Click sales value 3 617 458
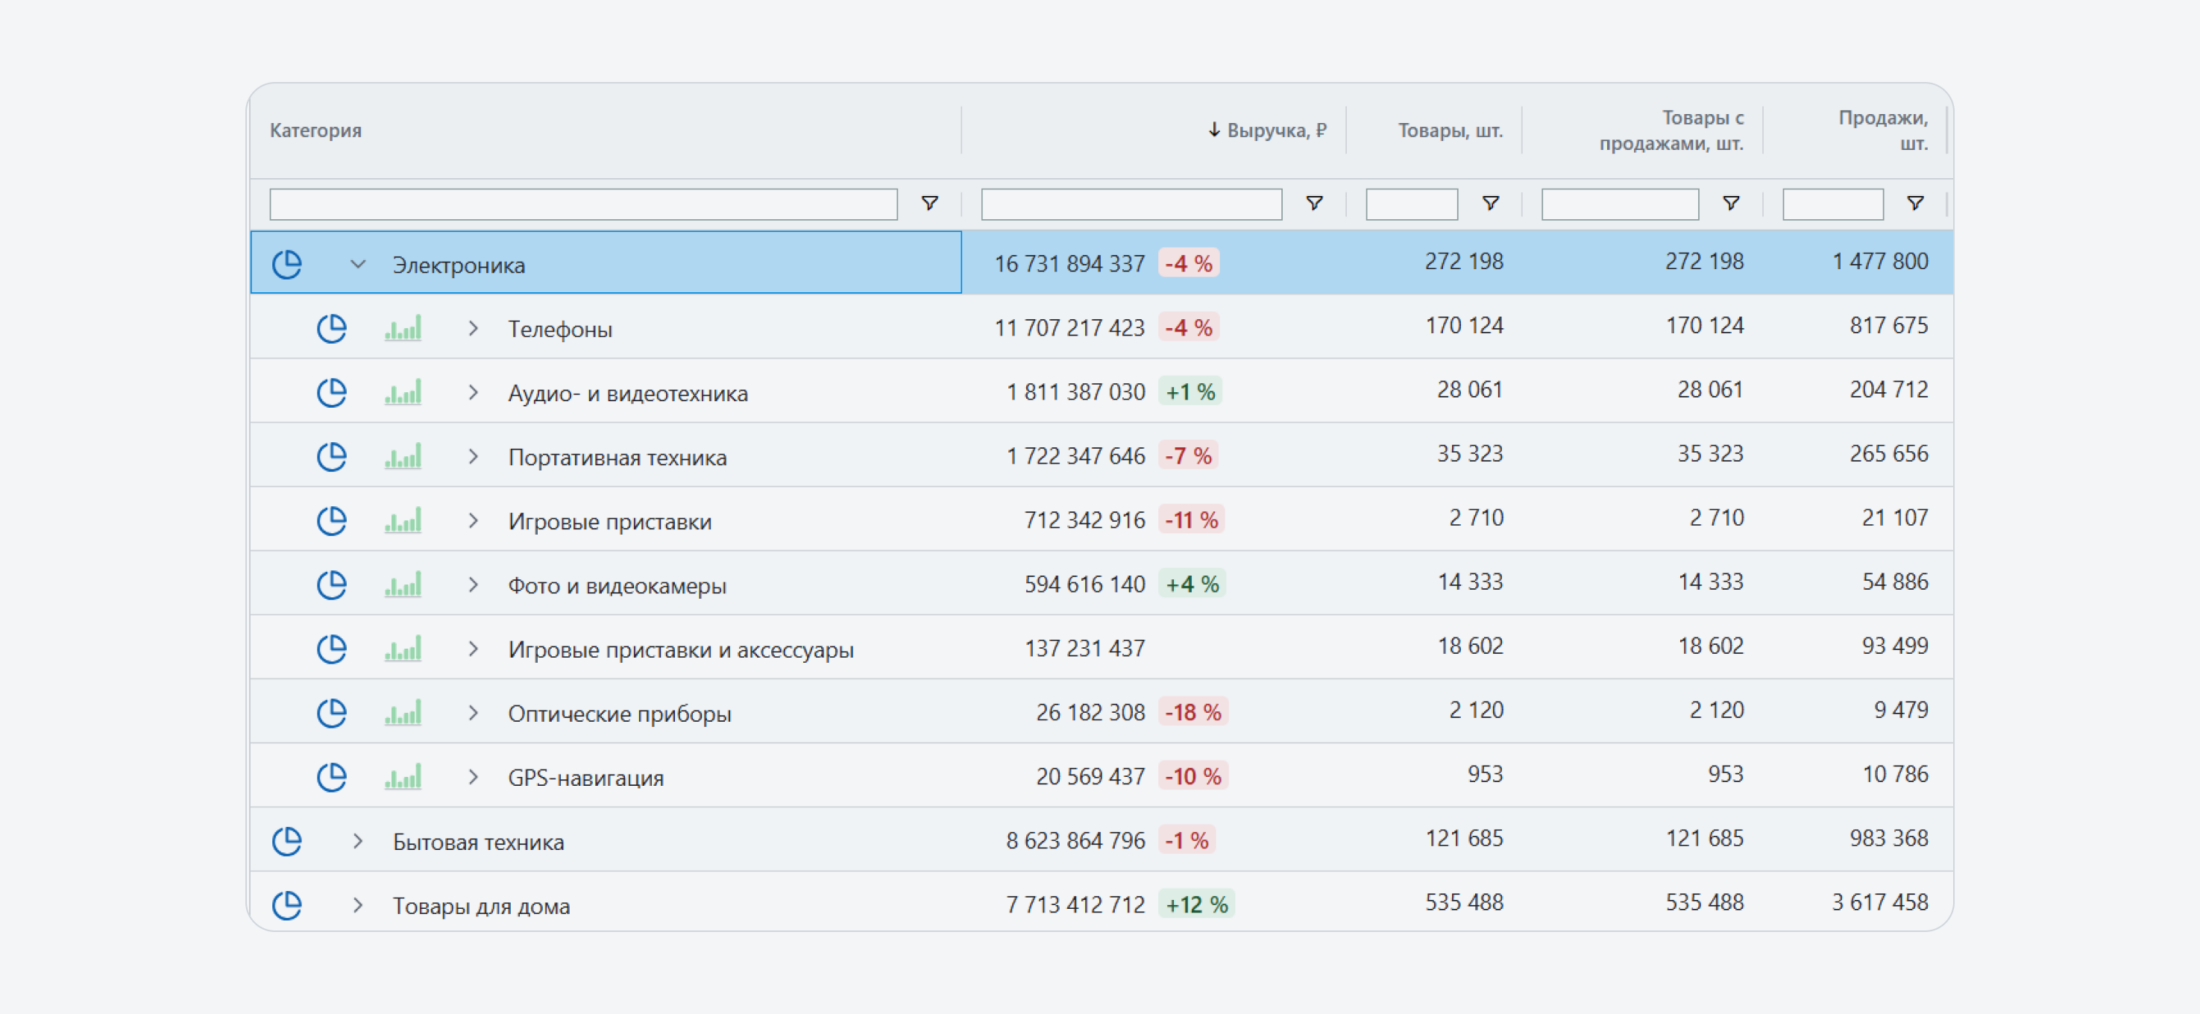Screen dimensions: 2200x1014 click(1880, 902)
